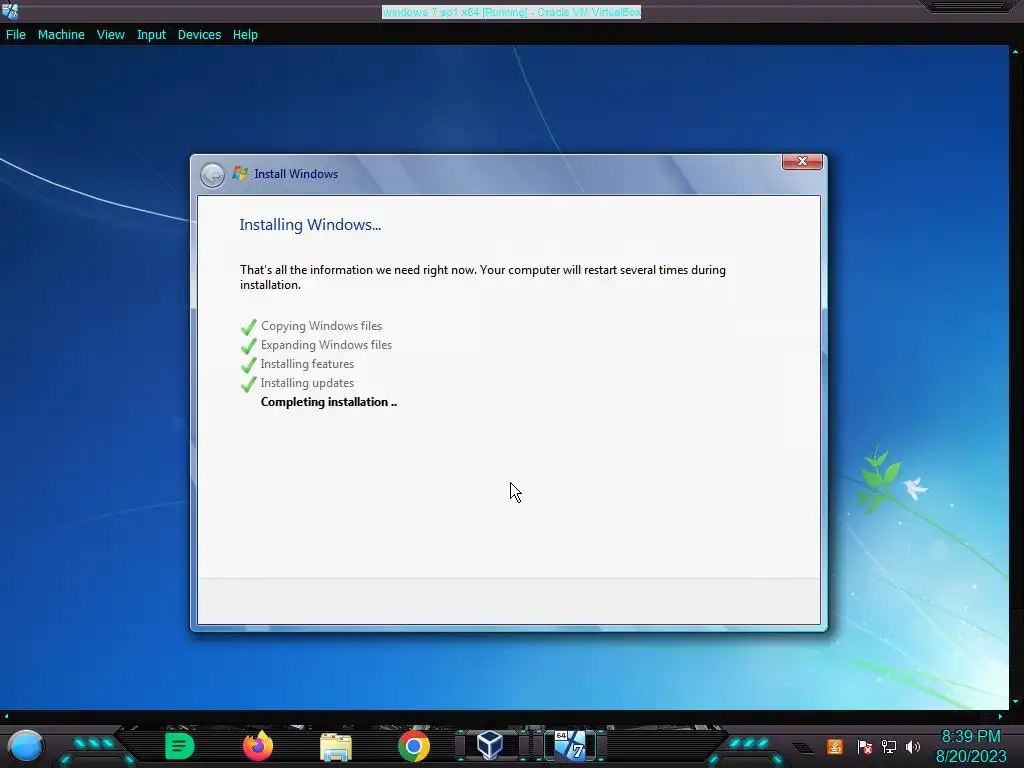Select the Windows 7 64-bit VM taskbar icon
This screenshot has width=1024, height=768.
[x=570, y=745]
